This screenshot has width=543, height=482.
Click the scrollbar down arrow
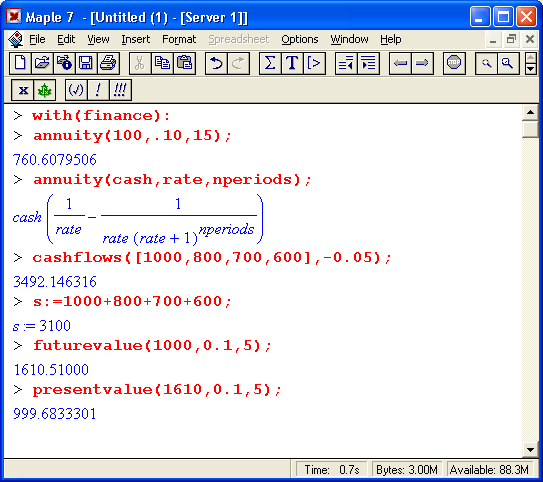530,450
